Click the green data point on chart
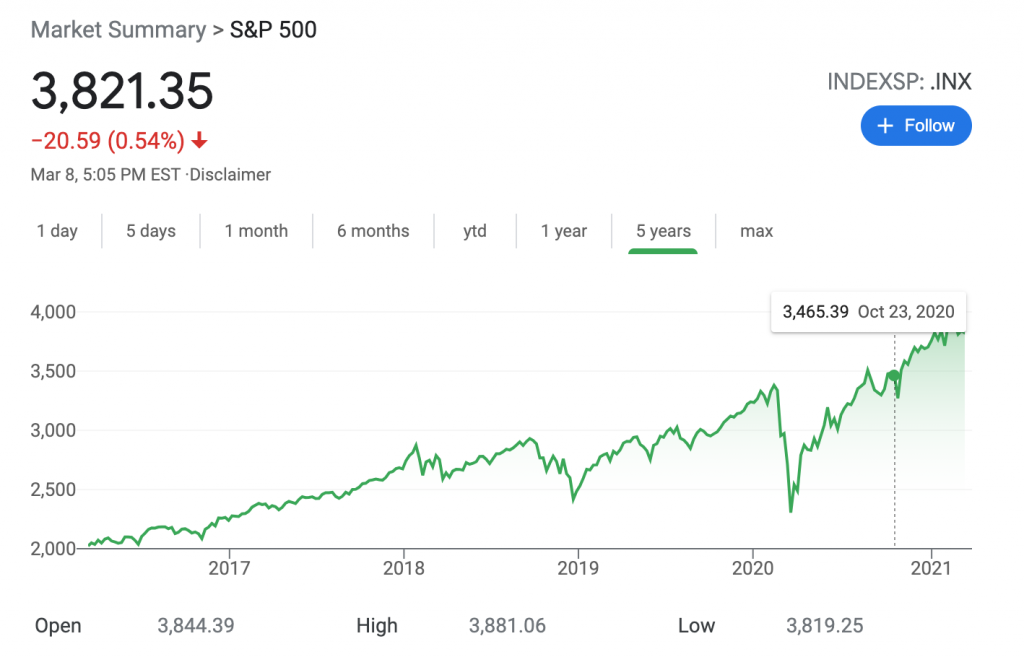Image resolution: width=1024 pixels, height=657 pixels. point(894,376)
